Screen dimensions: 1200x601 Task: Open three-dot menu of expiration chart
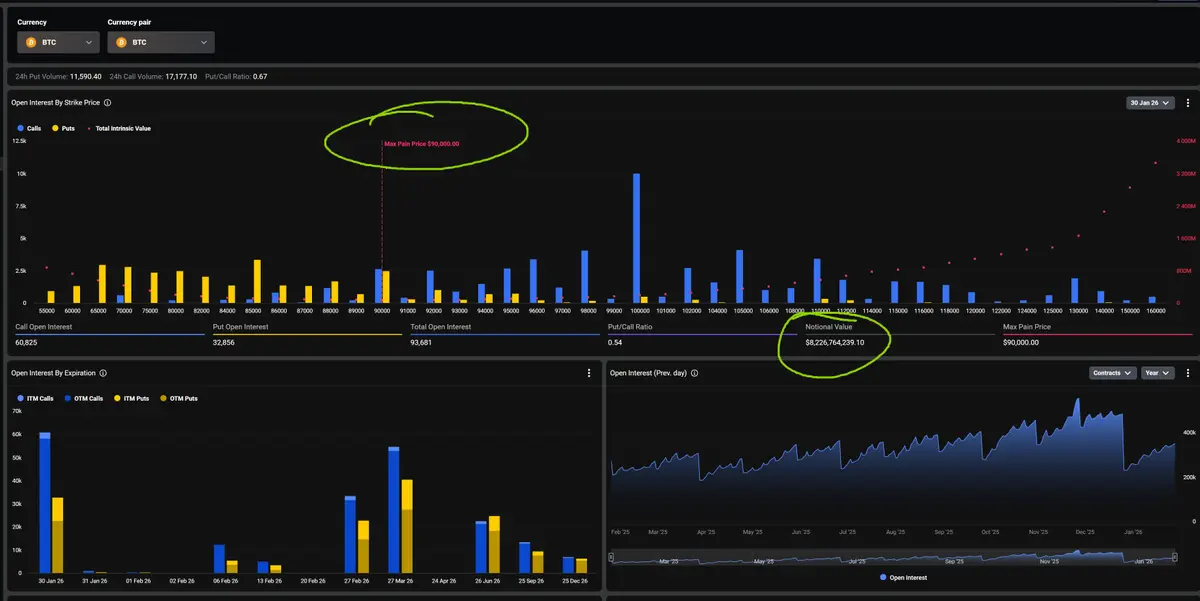589,373
